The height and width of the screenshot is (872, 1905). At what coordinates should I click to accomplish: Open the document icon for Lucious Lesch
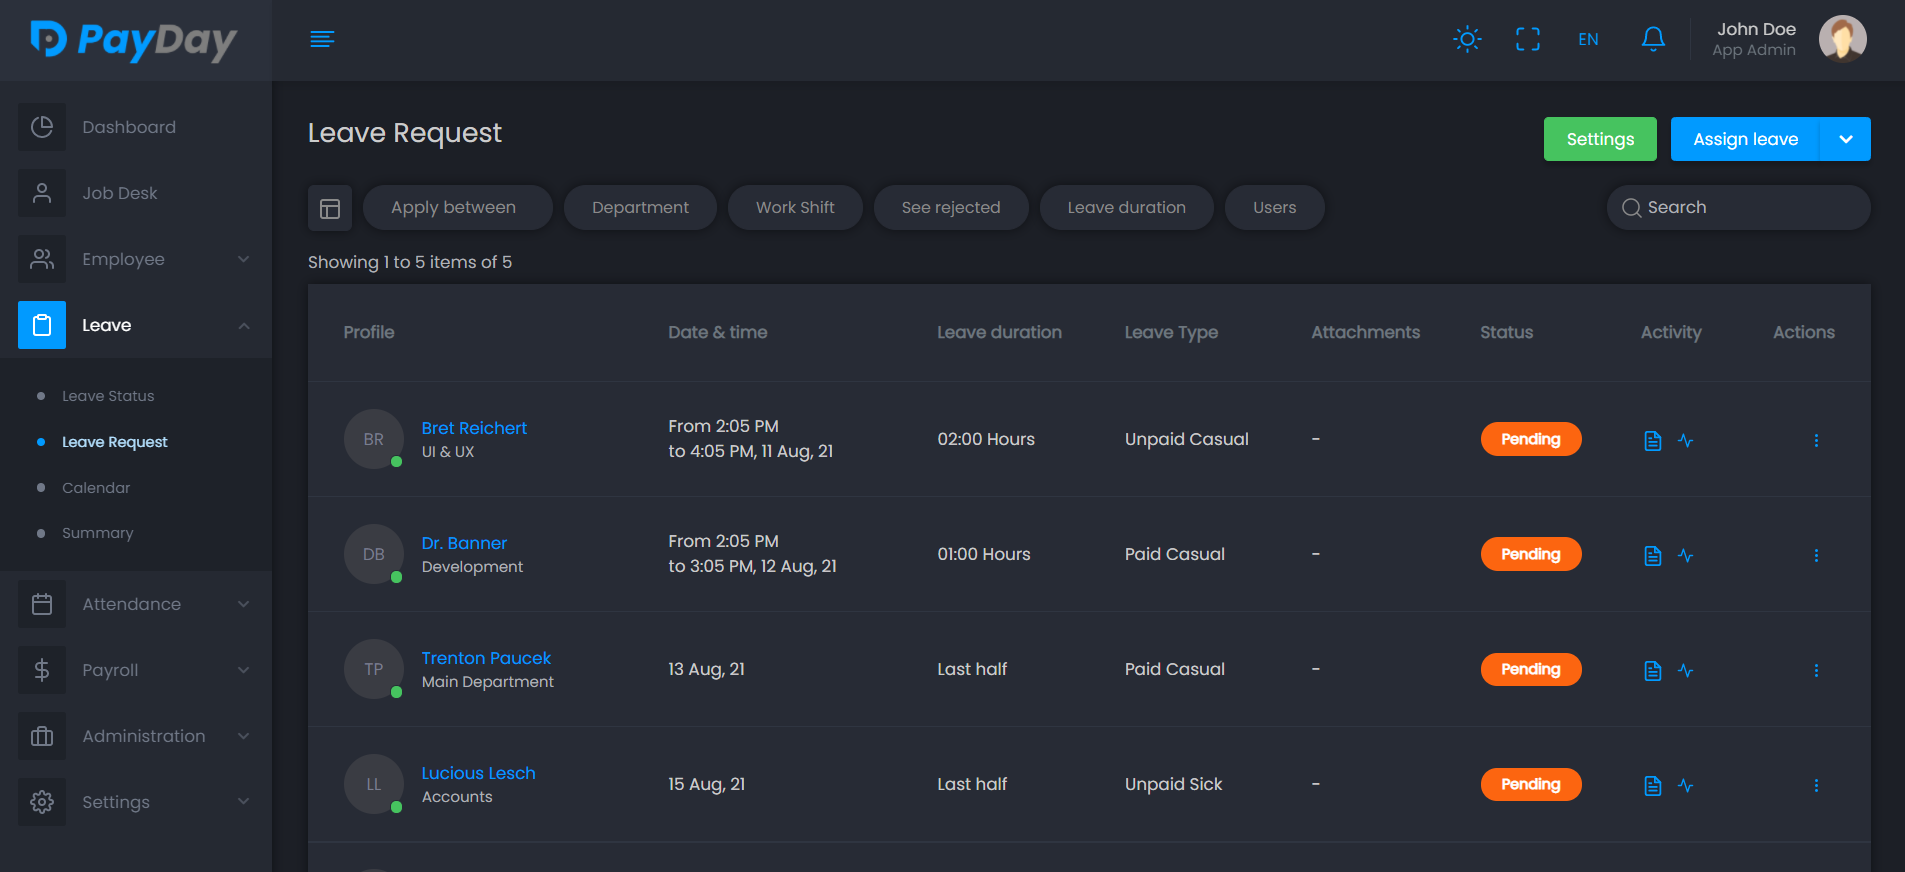click(x=1652, y=785)
